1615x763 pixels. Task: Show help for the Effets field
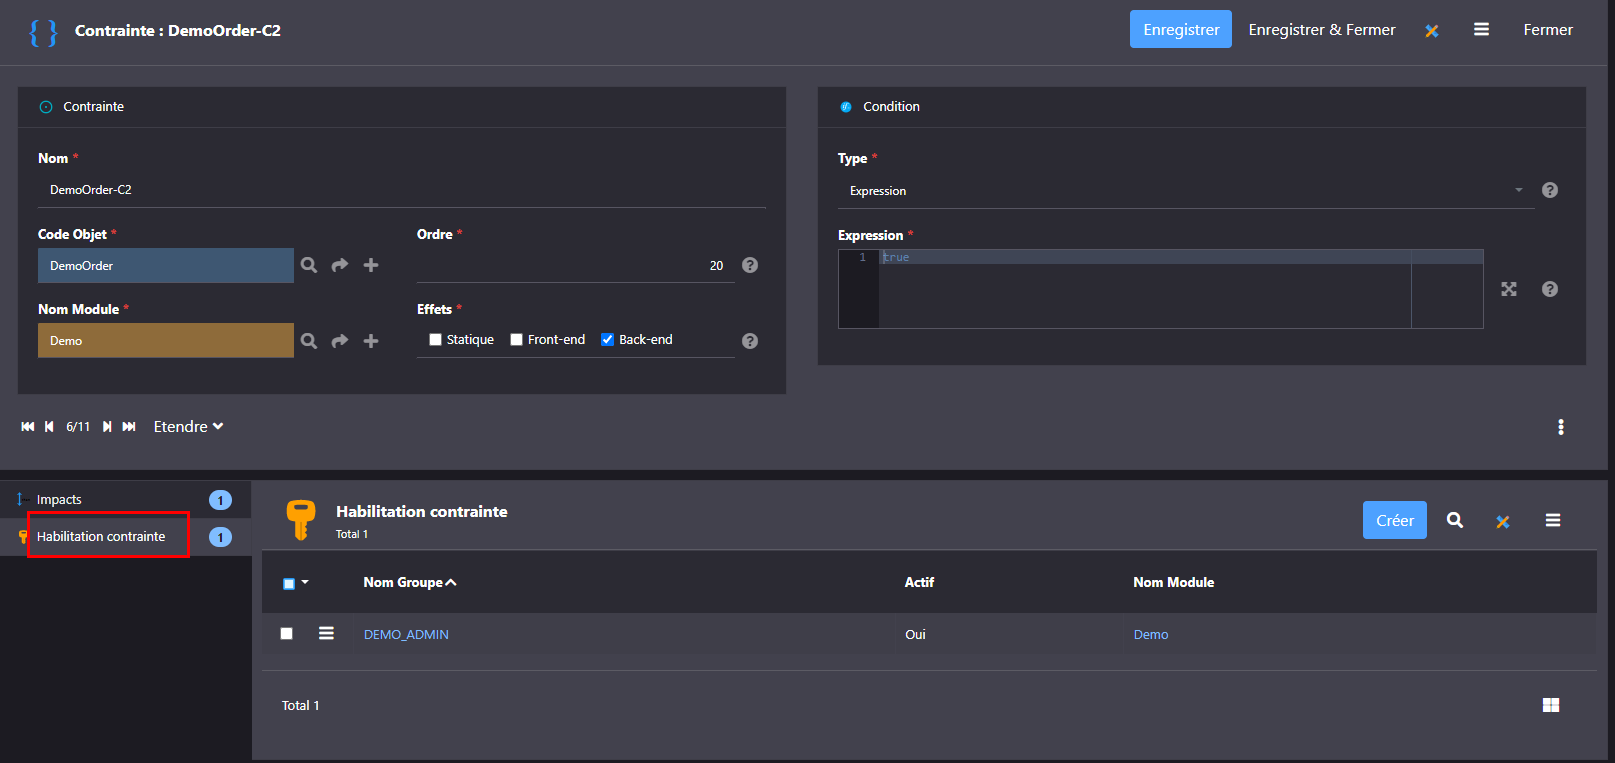point(750,341)
